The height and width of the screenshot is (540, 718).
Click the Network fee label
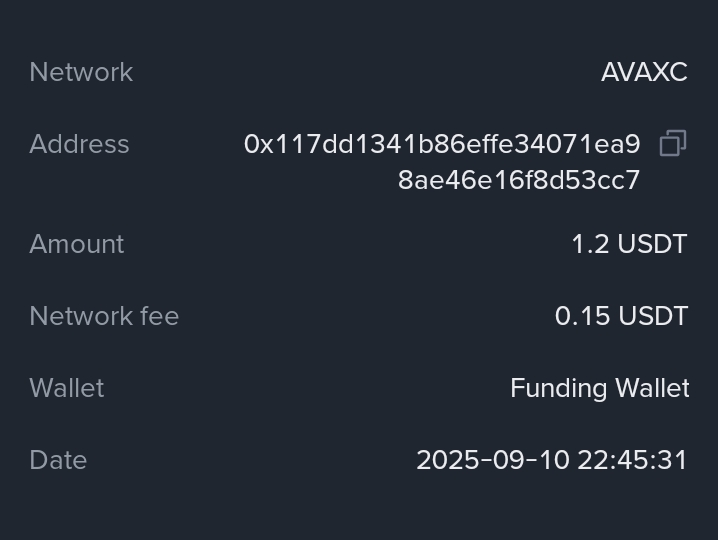click(x=104, y=316)
